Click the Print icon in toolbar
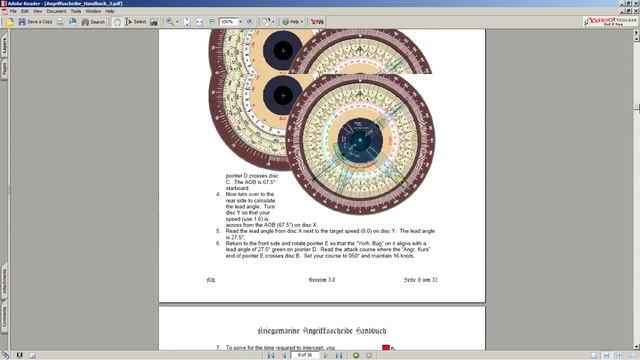This screenshot has height=360, width=640. pos(60,22)
